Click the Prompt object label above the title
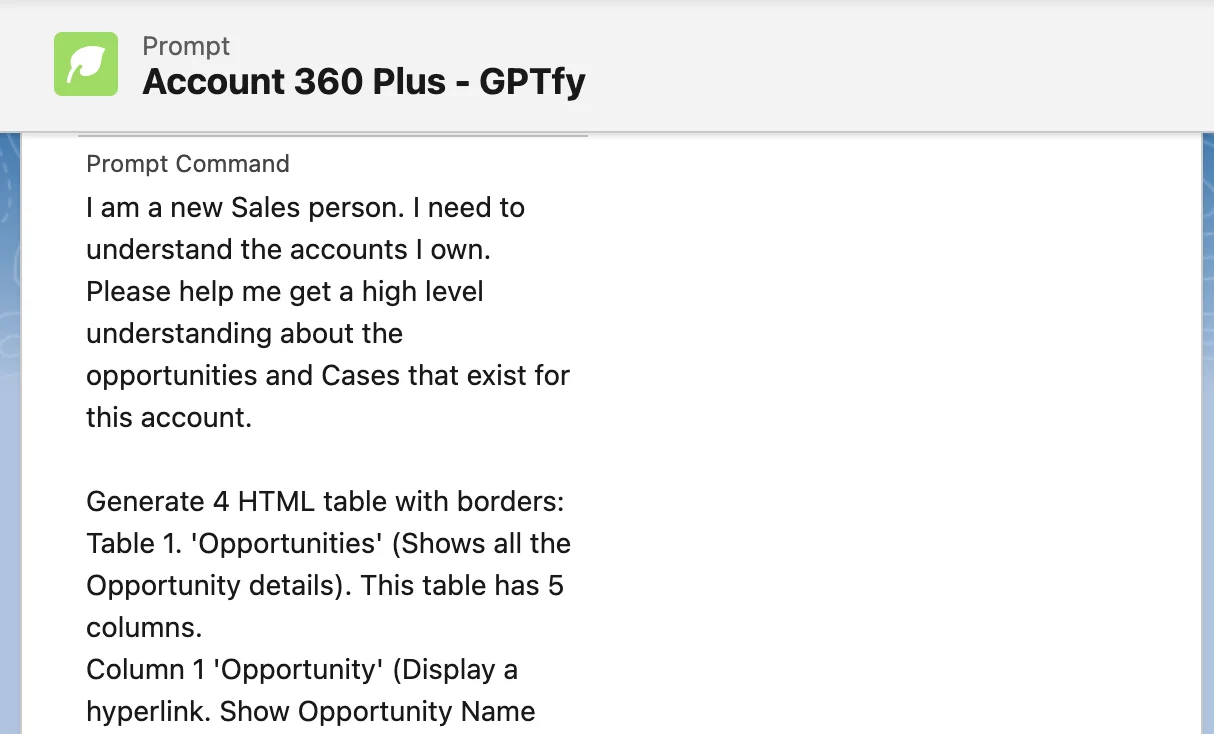The height and width of the screenshot is (734, 1214). click(x=186, y=46)
